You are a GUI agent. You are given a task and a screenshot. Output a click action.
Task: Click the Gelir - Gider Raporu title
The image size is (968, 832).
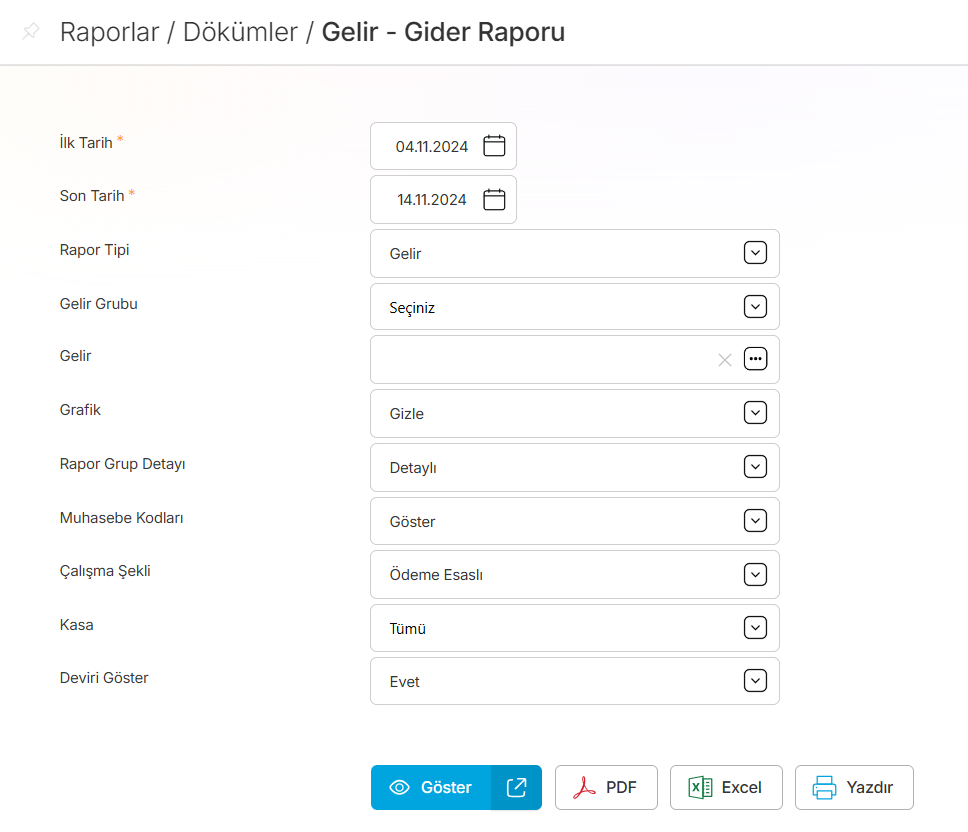tap(443, 32)
